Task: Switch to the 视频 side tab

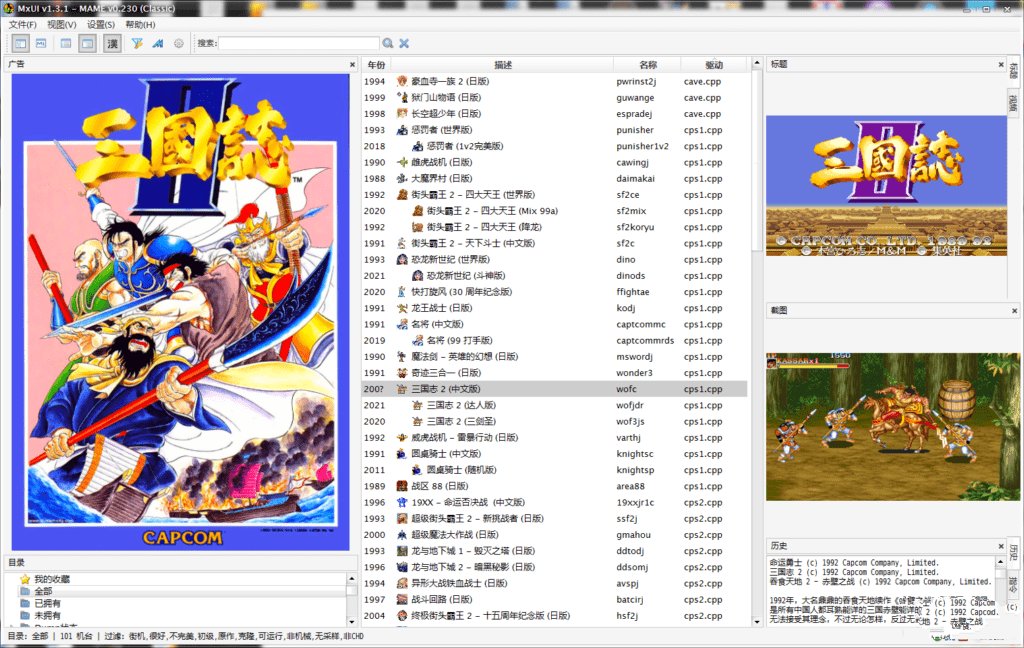Action: 1013,103
